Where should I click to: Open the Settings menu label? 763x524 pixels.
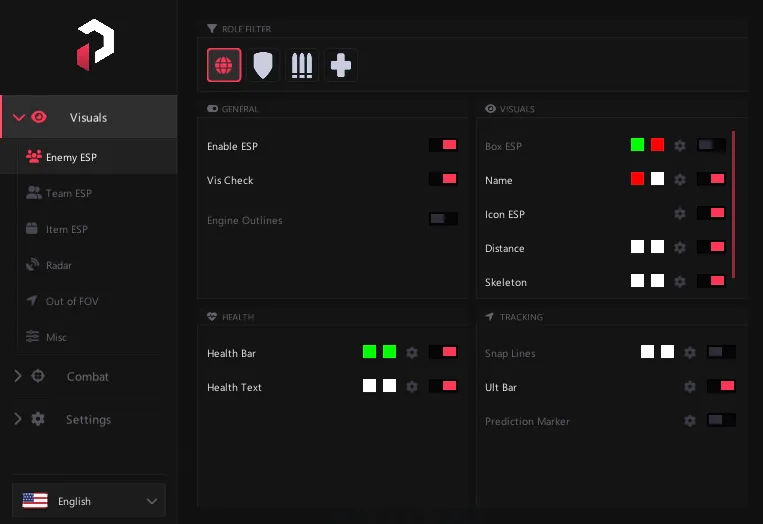pos(89,419)
